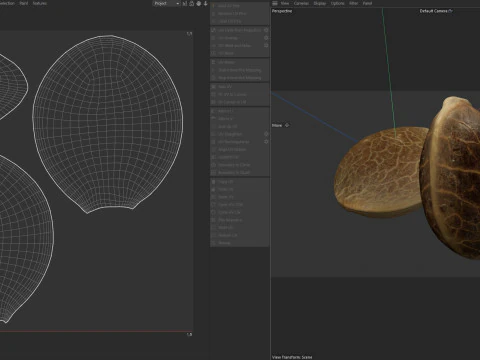Click the down-arrow icon near the Project dropdown
The image size is (480, 360).
[x=206, y=3]
